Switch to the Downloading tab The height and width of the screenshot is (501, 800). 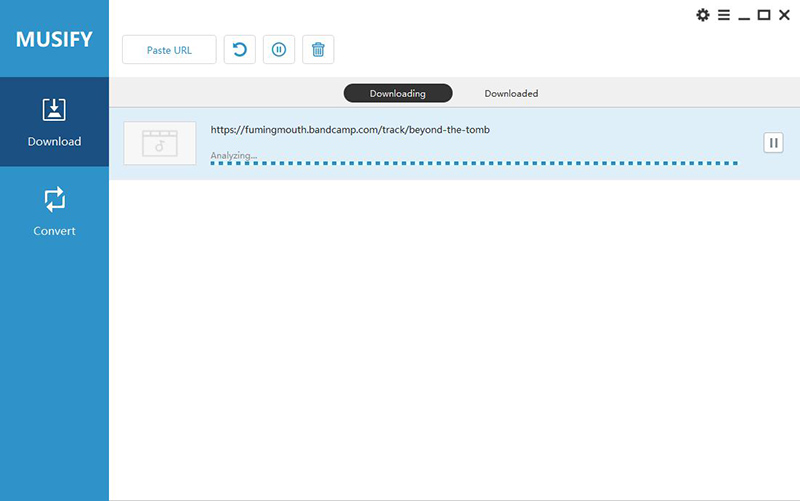tap(398, 93)
